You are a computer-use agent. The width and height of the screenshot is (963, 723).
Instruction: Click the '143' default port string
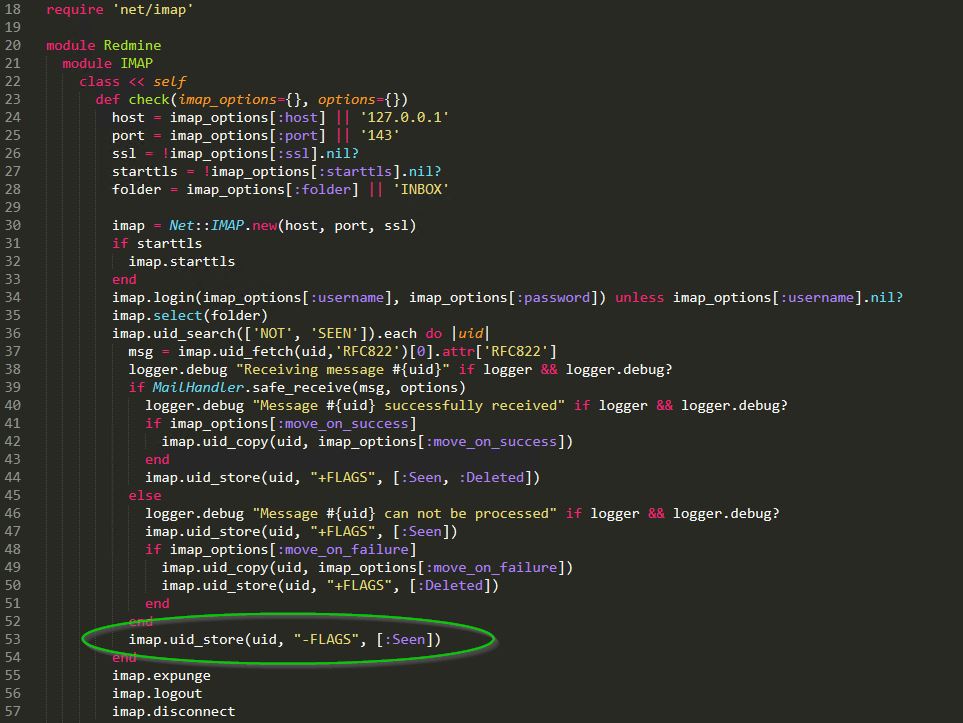point(380,135)
